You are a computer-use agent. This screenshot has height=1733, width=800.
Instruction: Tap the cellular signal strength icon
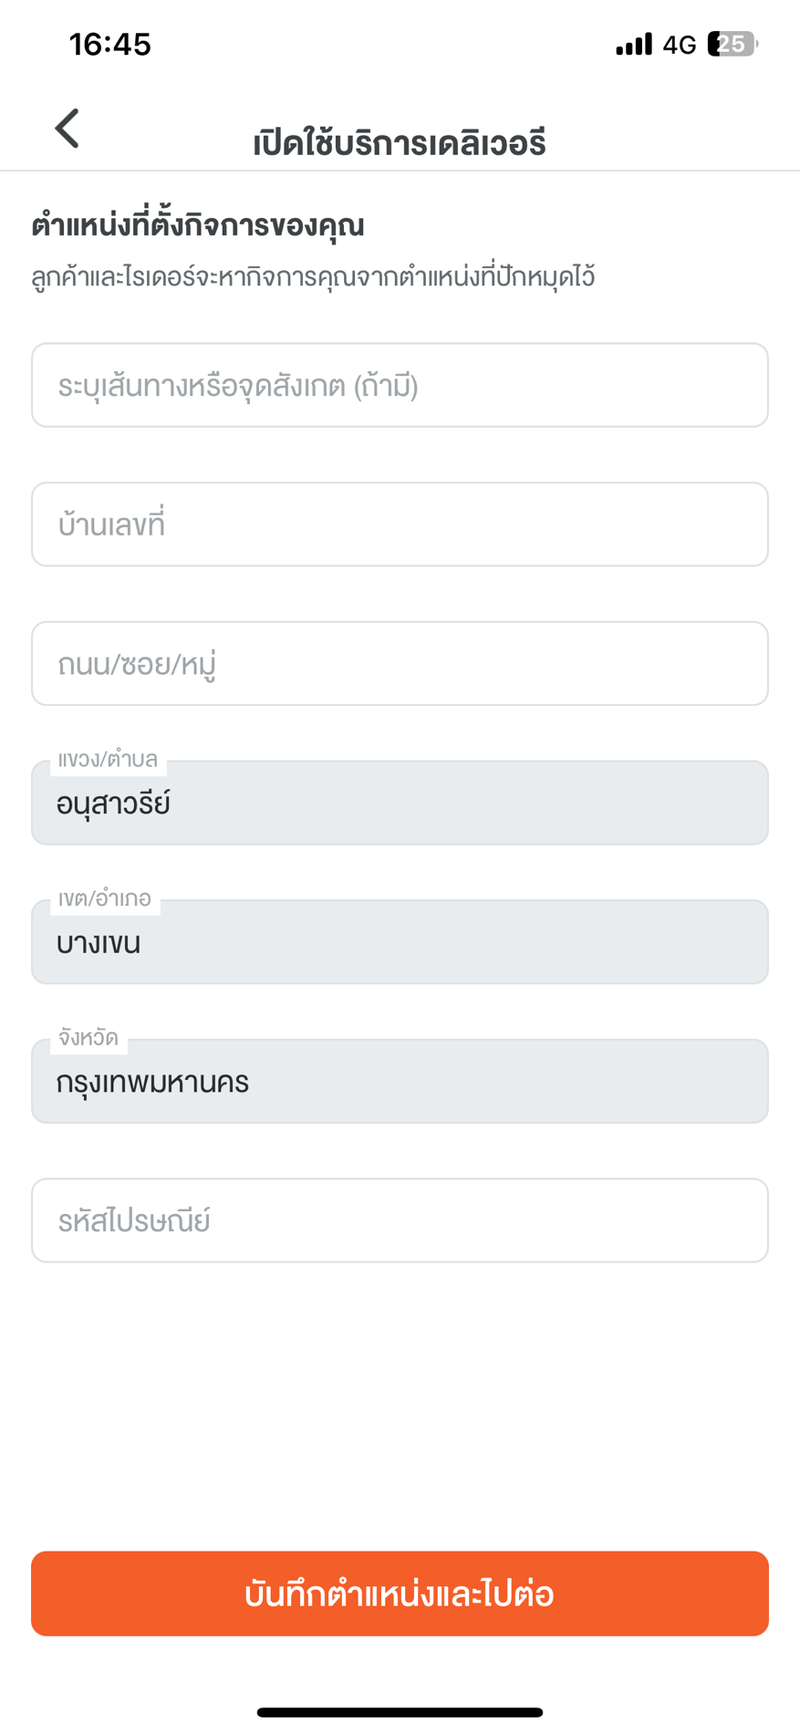[634, 44]
